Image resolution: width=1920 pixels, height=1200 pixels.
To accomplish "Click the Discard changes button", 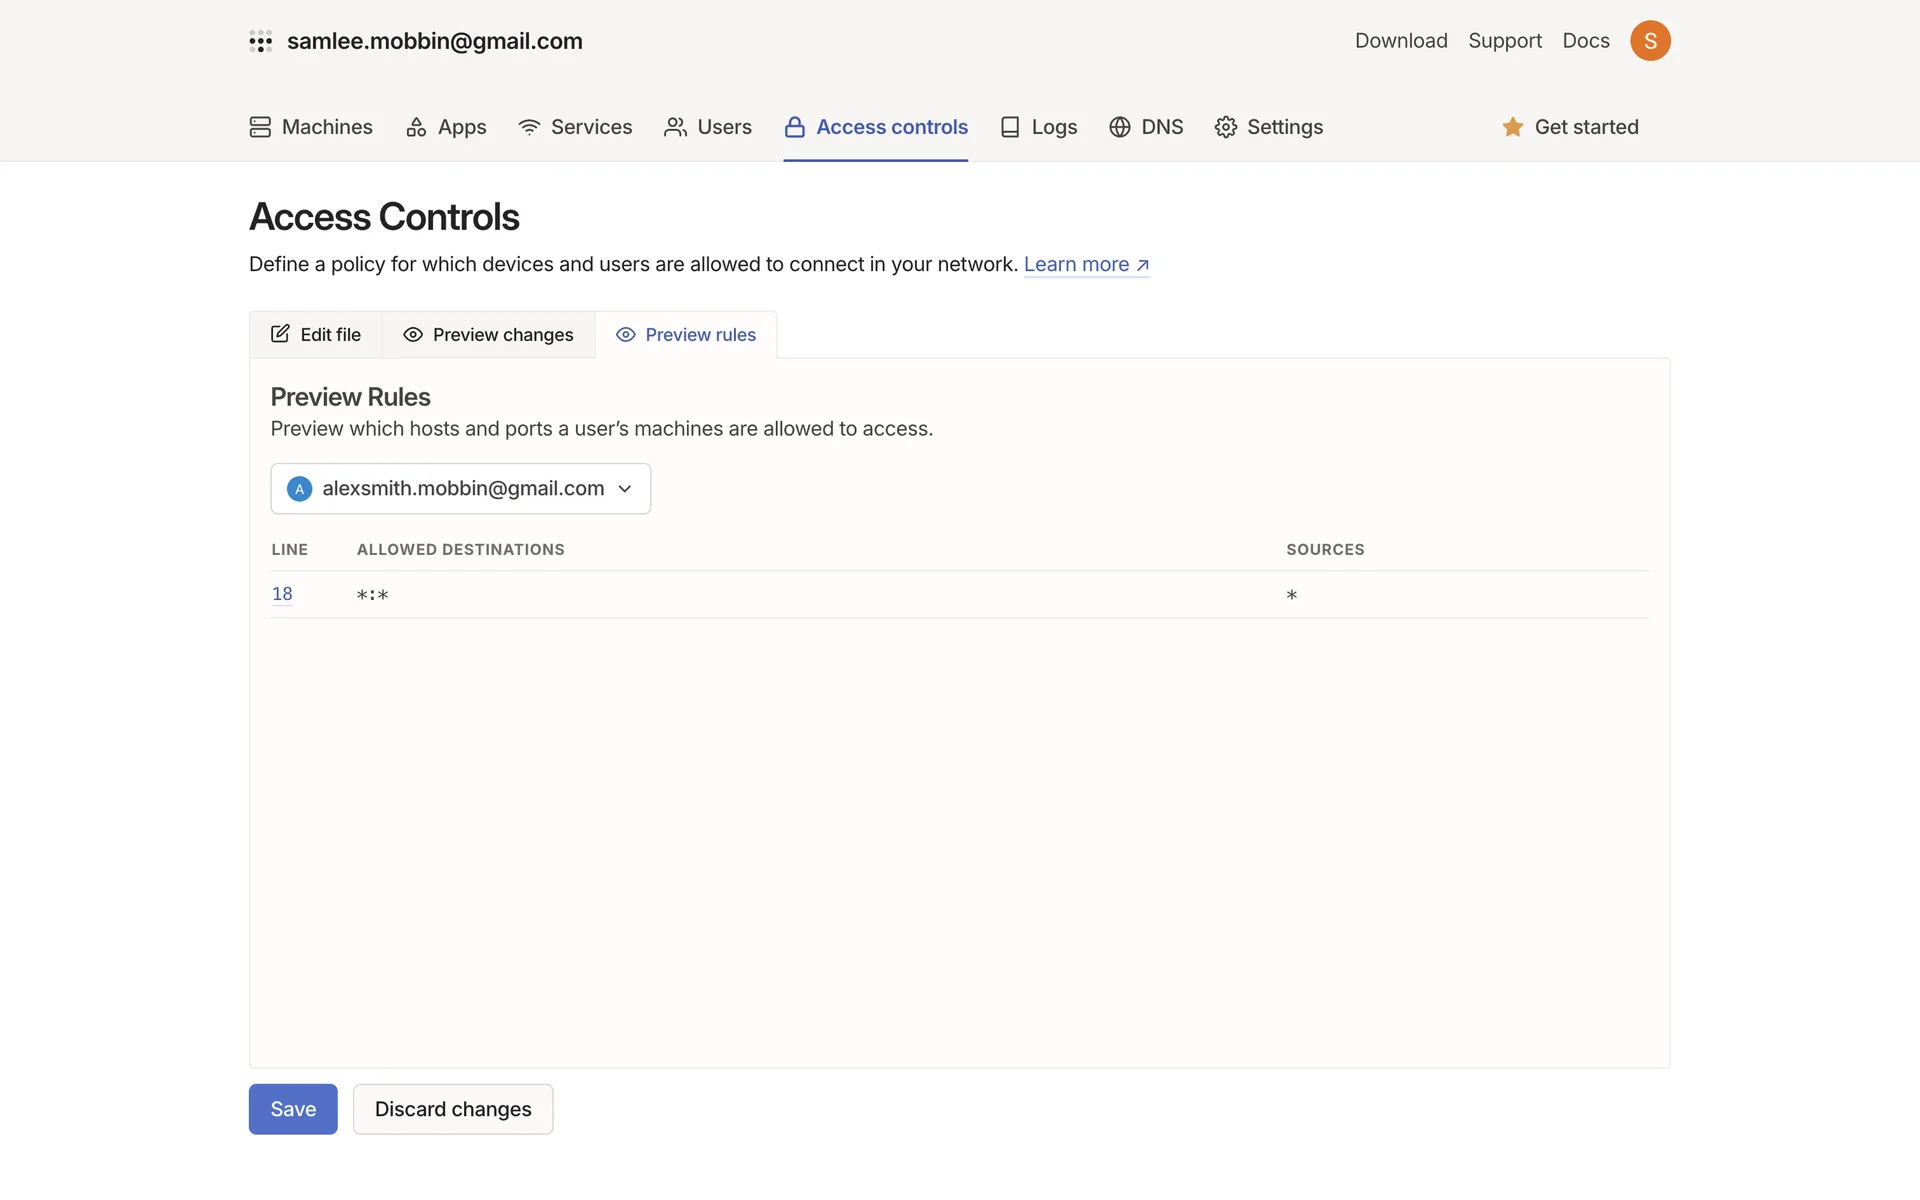I will point(453,1109).
